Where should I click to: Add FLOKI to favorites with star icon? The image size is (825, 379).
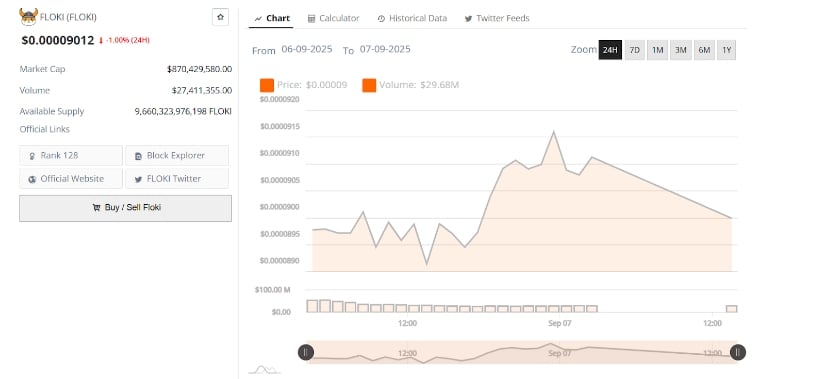(220, 17)
